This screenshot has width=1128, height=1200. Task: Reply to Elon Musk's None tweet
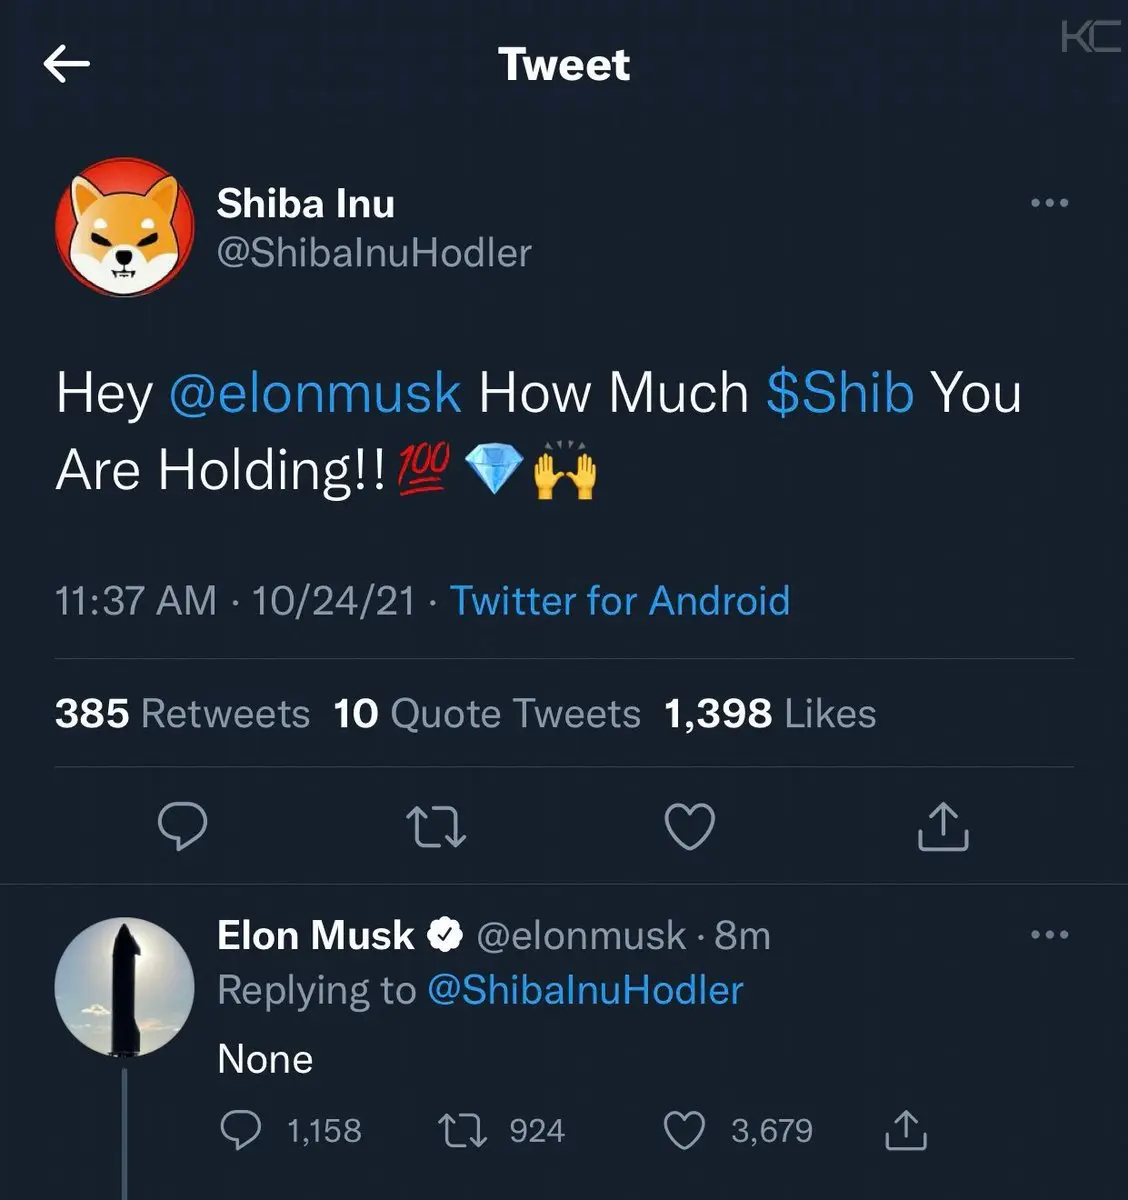point(240,1131)
